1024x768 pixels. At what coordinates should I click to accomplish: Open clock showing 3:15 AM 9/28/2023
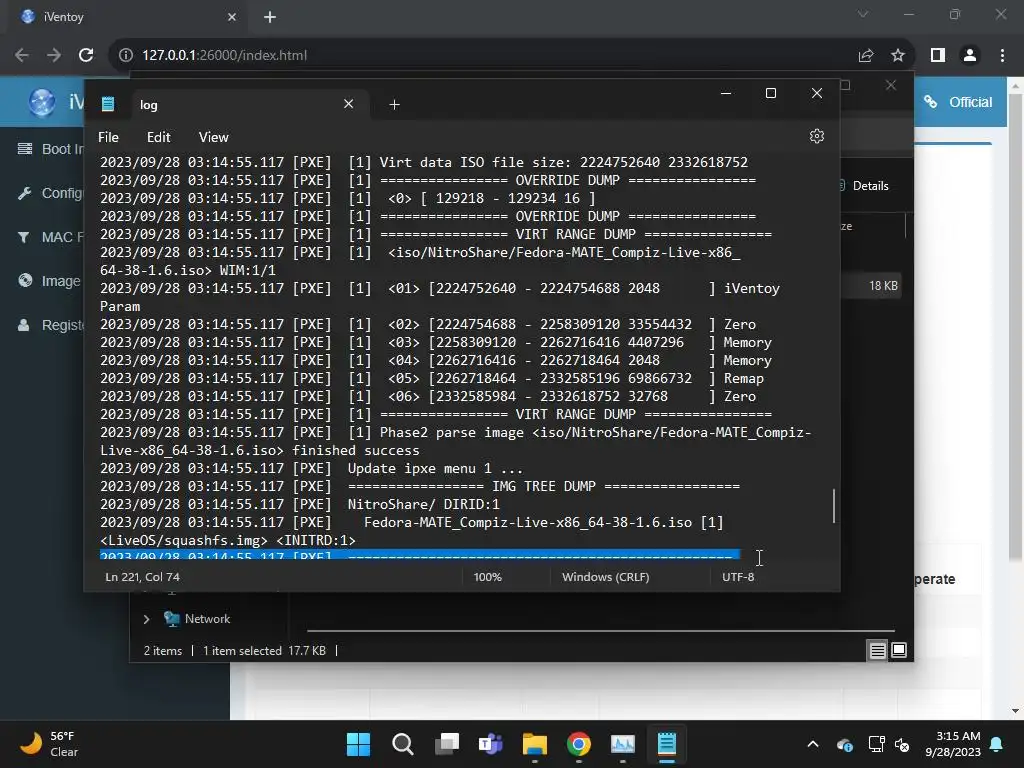953,744
